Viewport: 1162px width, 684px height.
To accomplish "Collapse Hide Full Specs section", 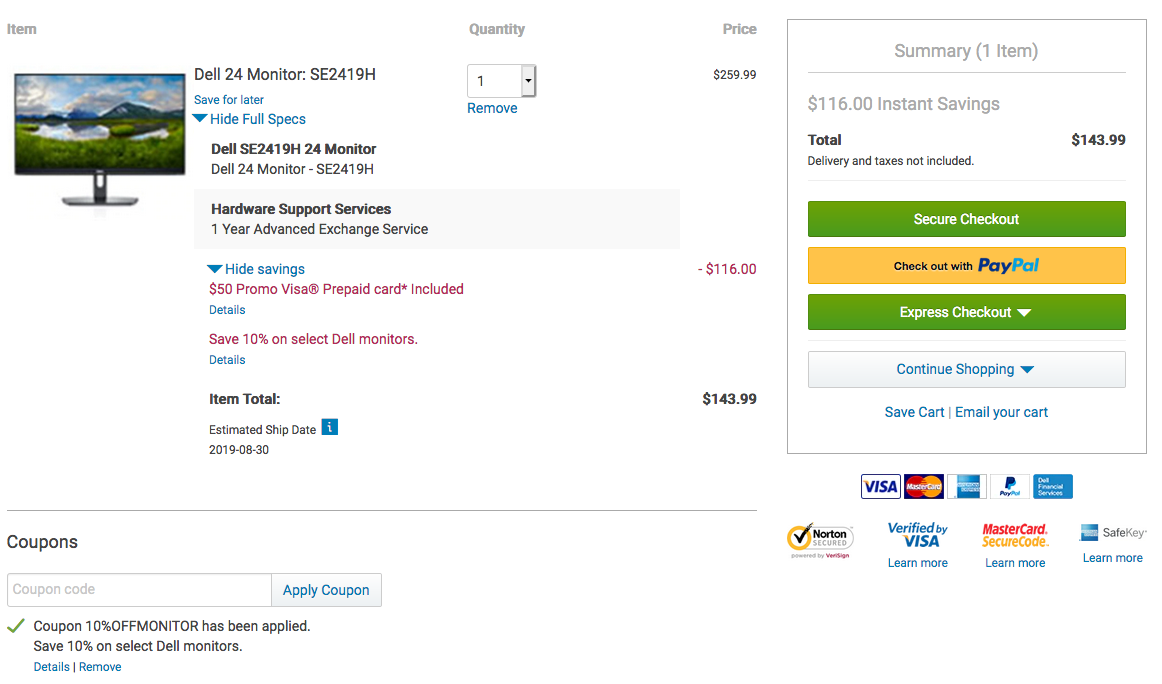I will (x=249, y=119).
